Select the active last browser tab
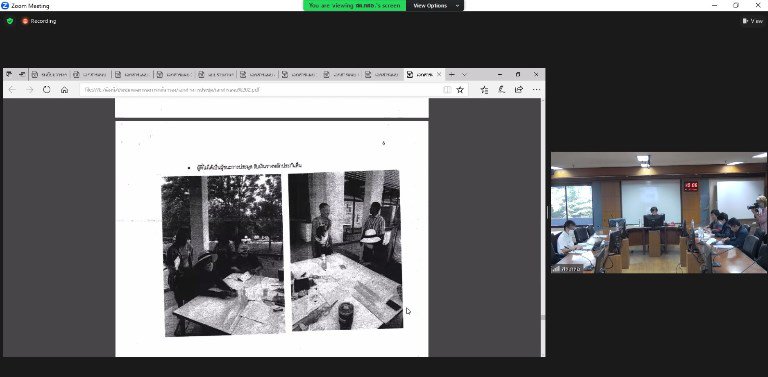 coord(424,74)
